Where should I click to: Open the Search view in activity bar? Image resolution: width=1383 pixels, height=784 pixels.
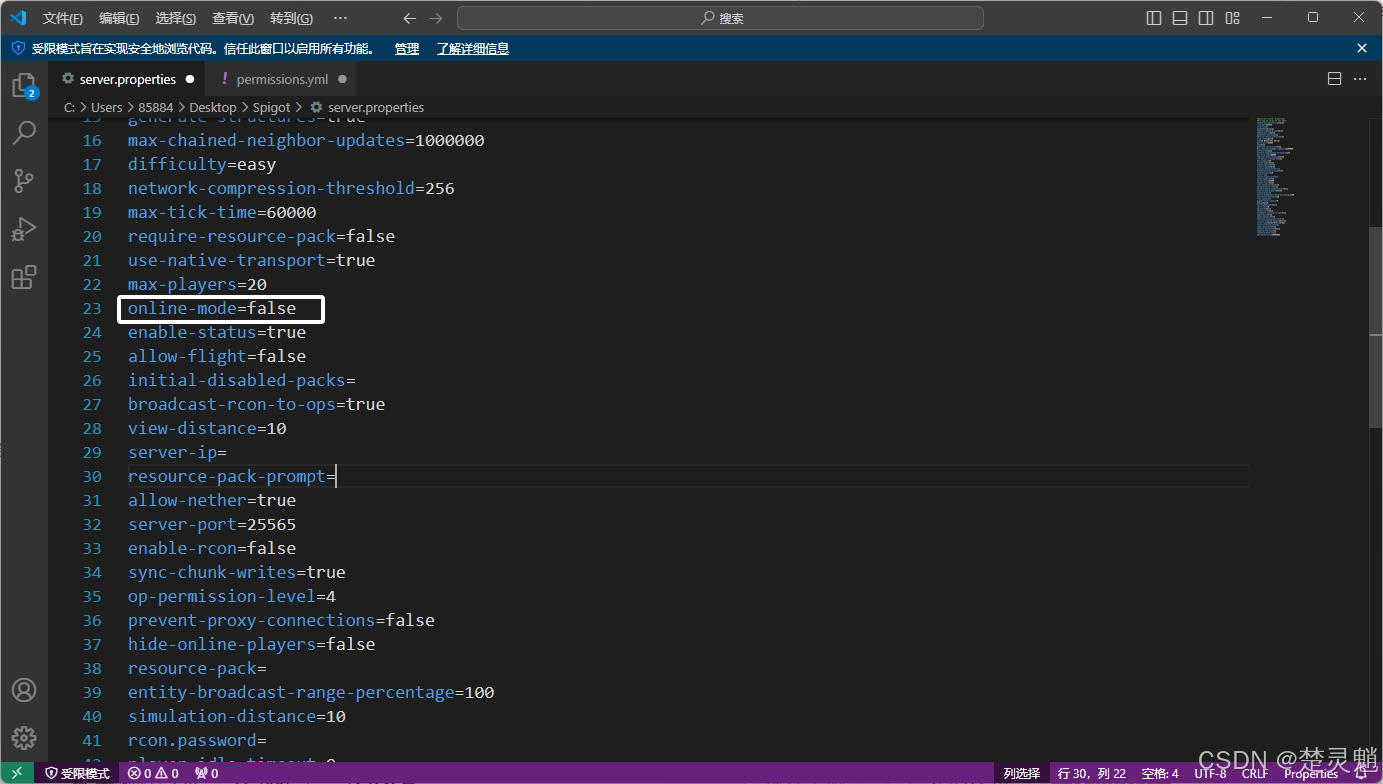pyautogui.click(x=24, y=133)
